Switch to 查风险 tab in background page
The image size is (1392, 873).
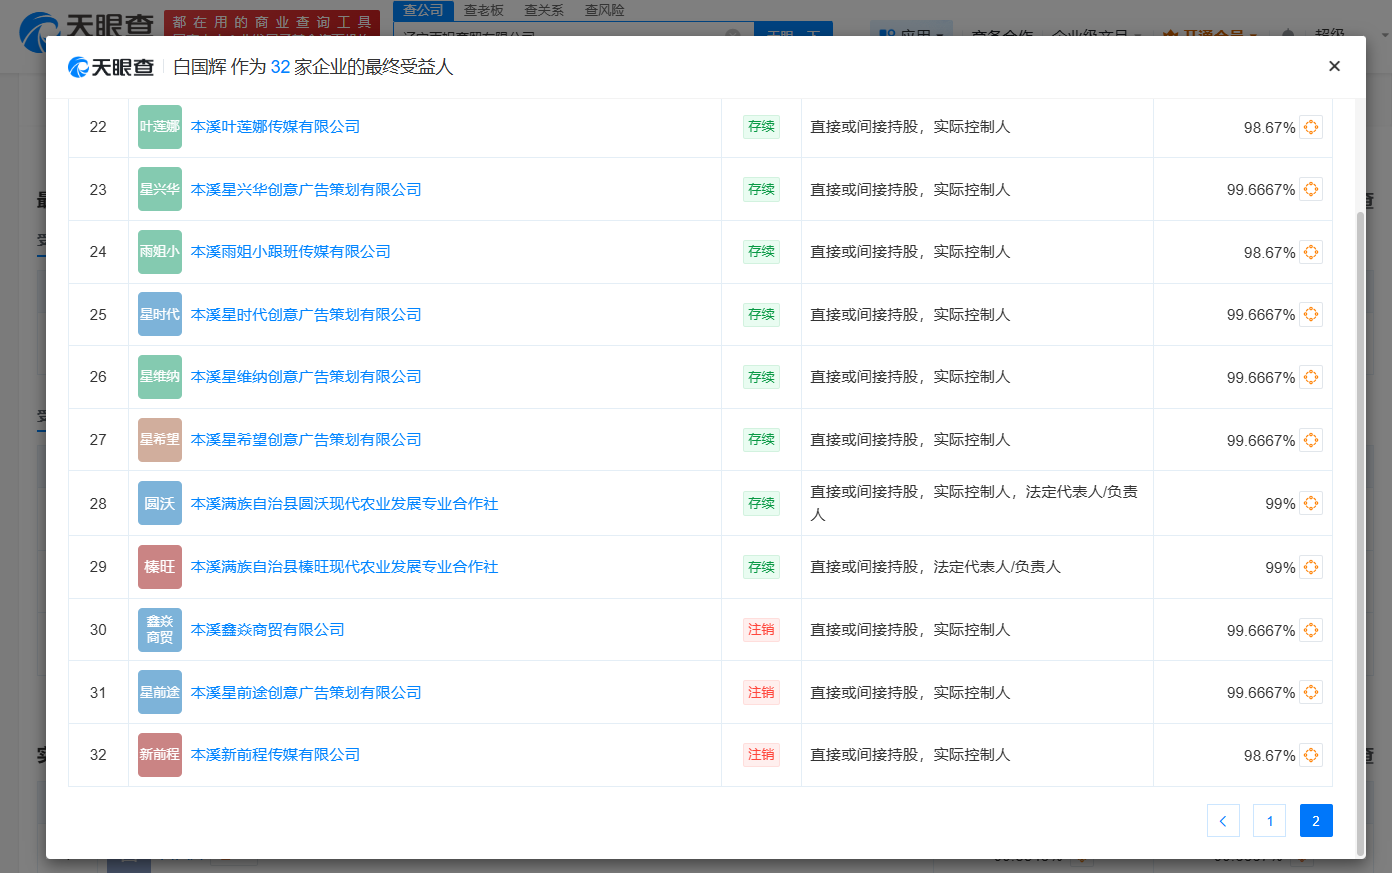tap(605, 10)
